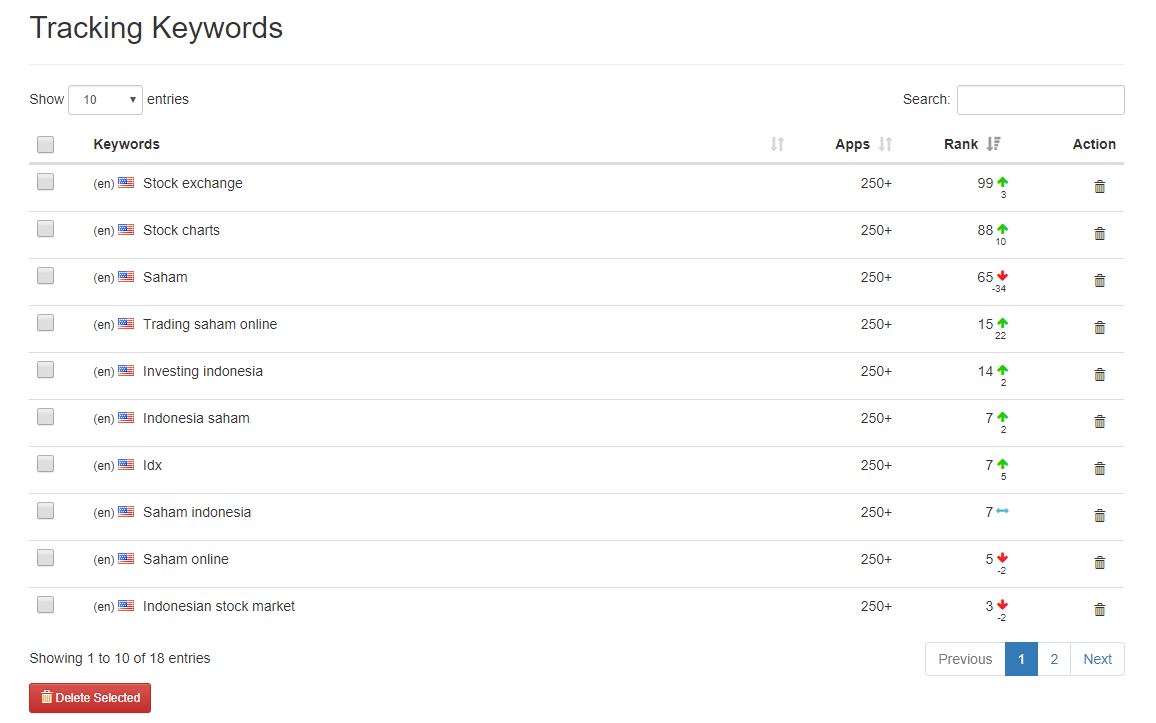
Task: Sort by Keywords column sort icon
Action: 777,144
